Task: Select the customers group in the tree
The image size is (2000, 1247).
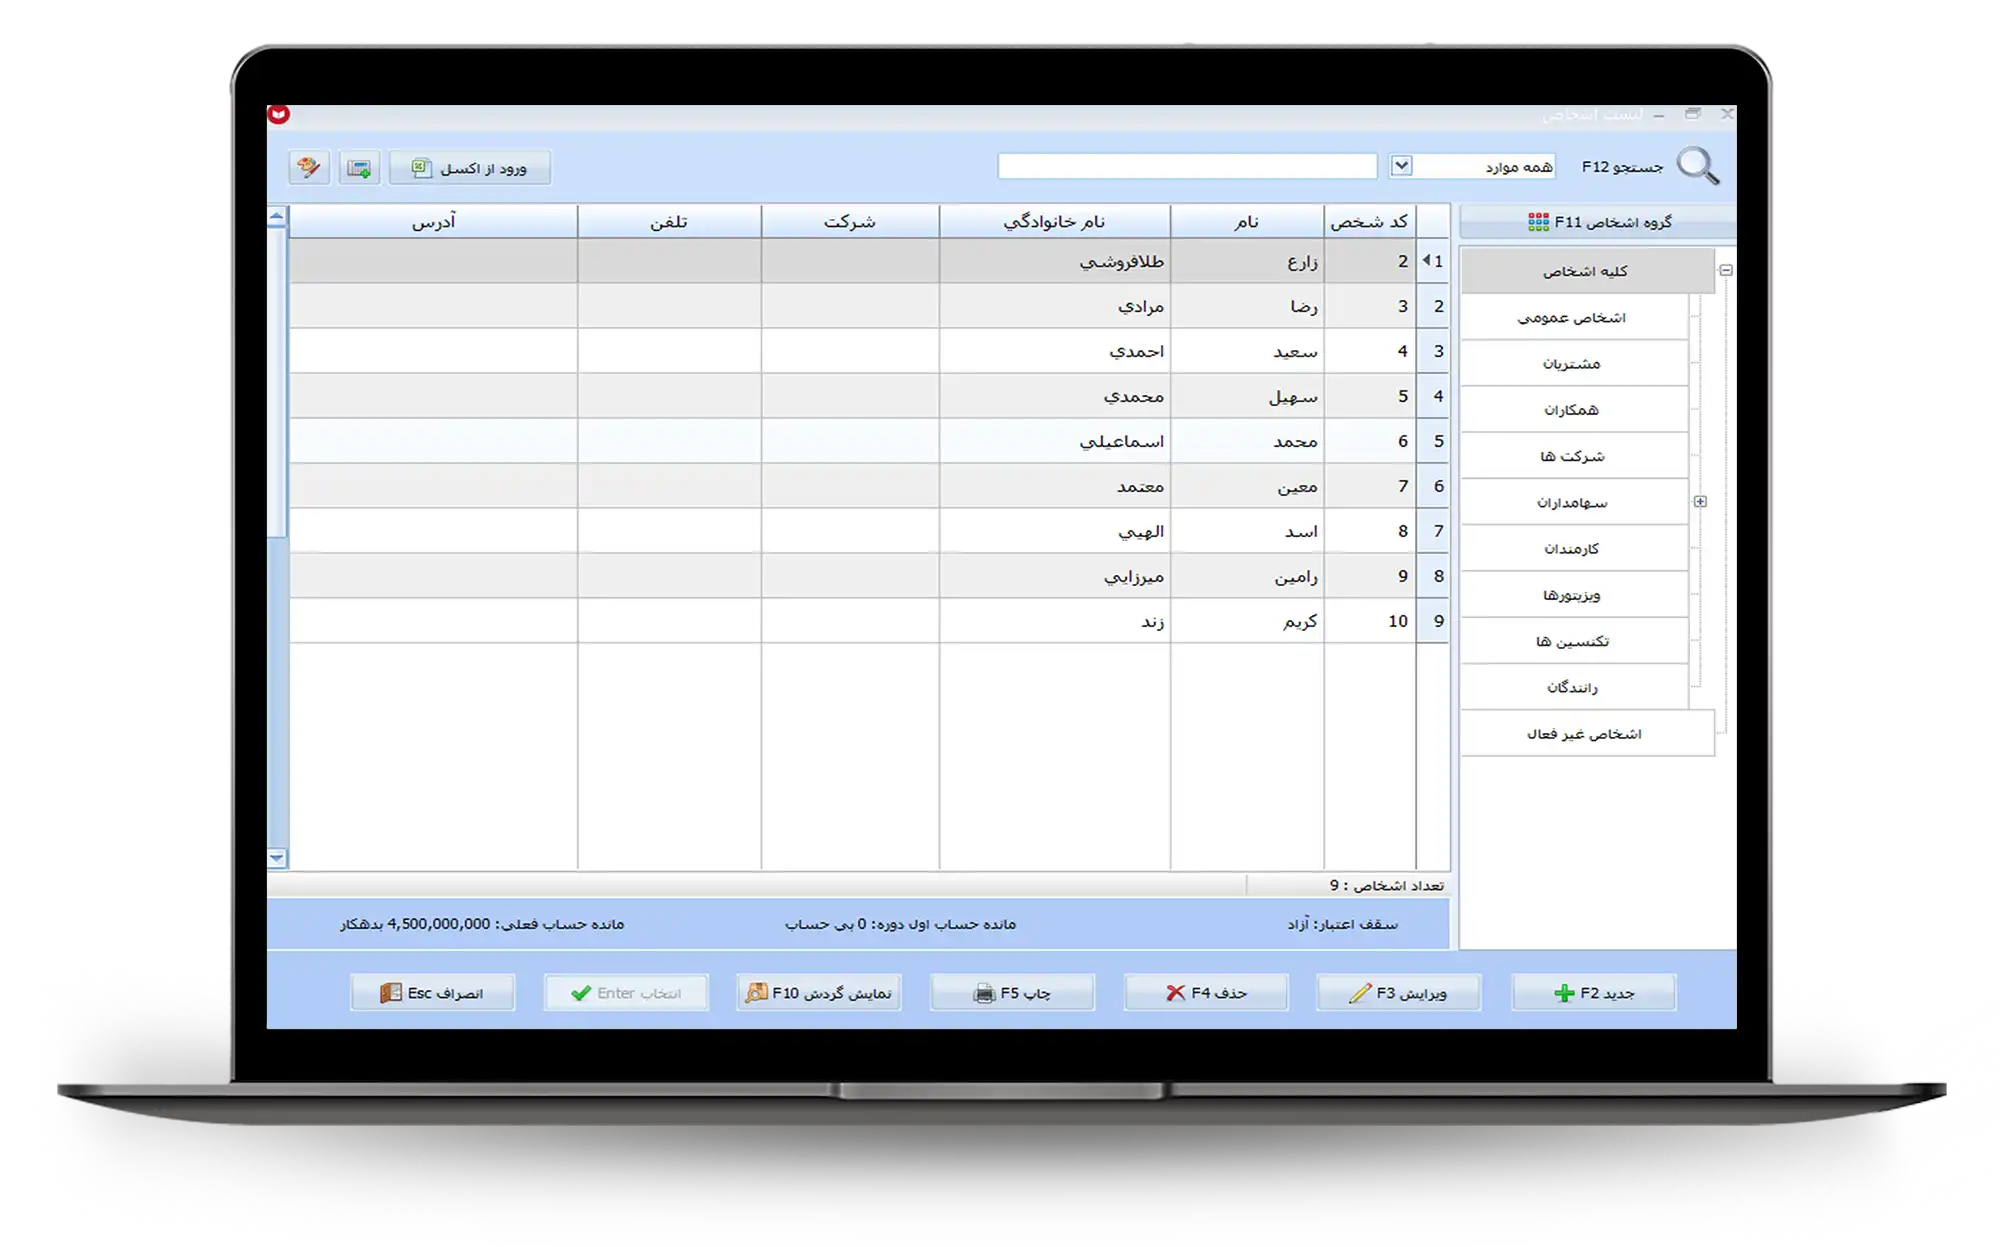Action: [1571, 364]
